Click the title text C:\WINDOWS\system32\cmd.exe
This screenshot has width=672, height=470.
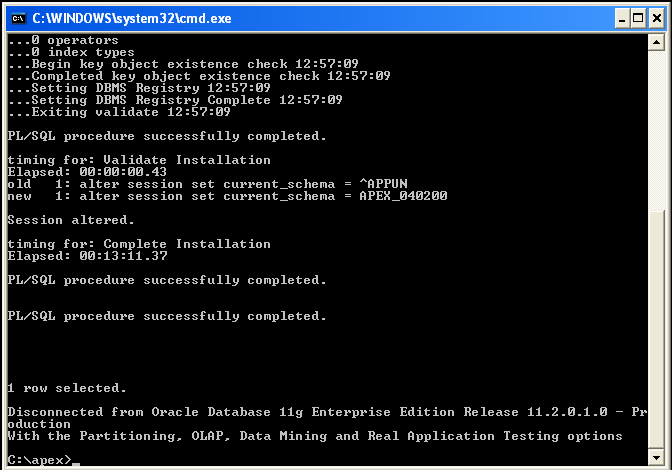click(x=132, y=18)
